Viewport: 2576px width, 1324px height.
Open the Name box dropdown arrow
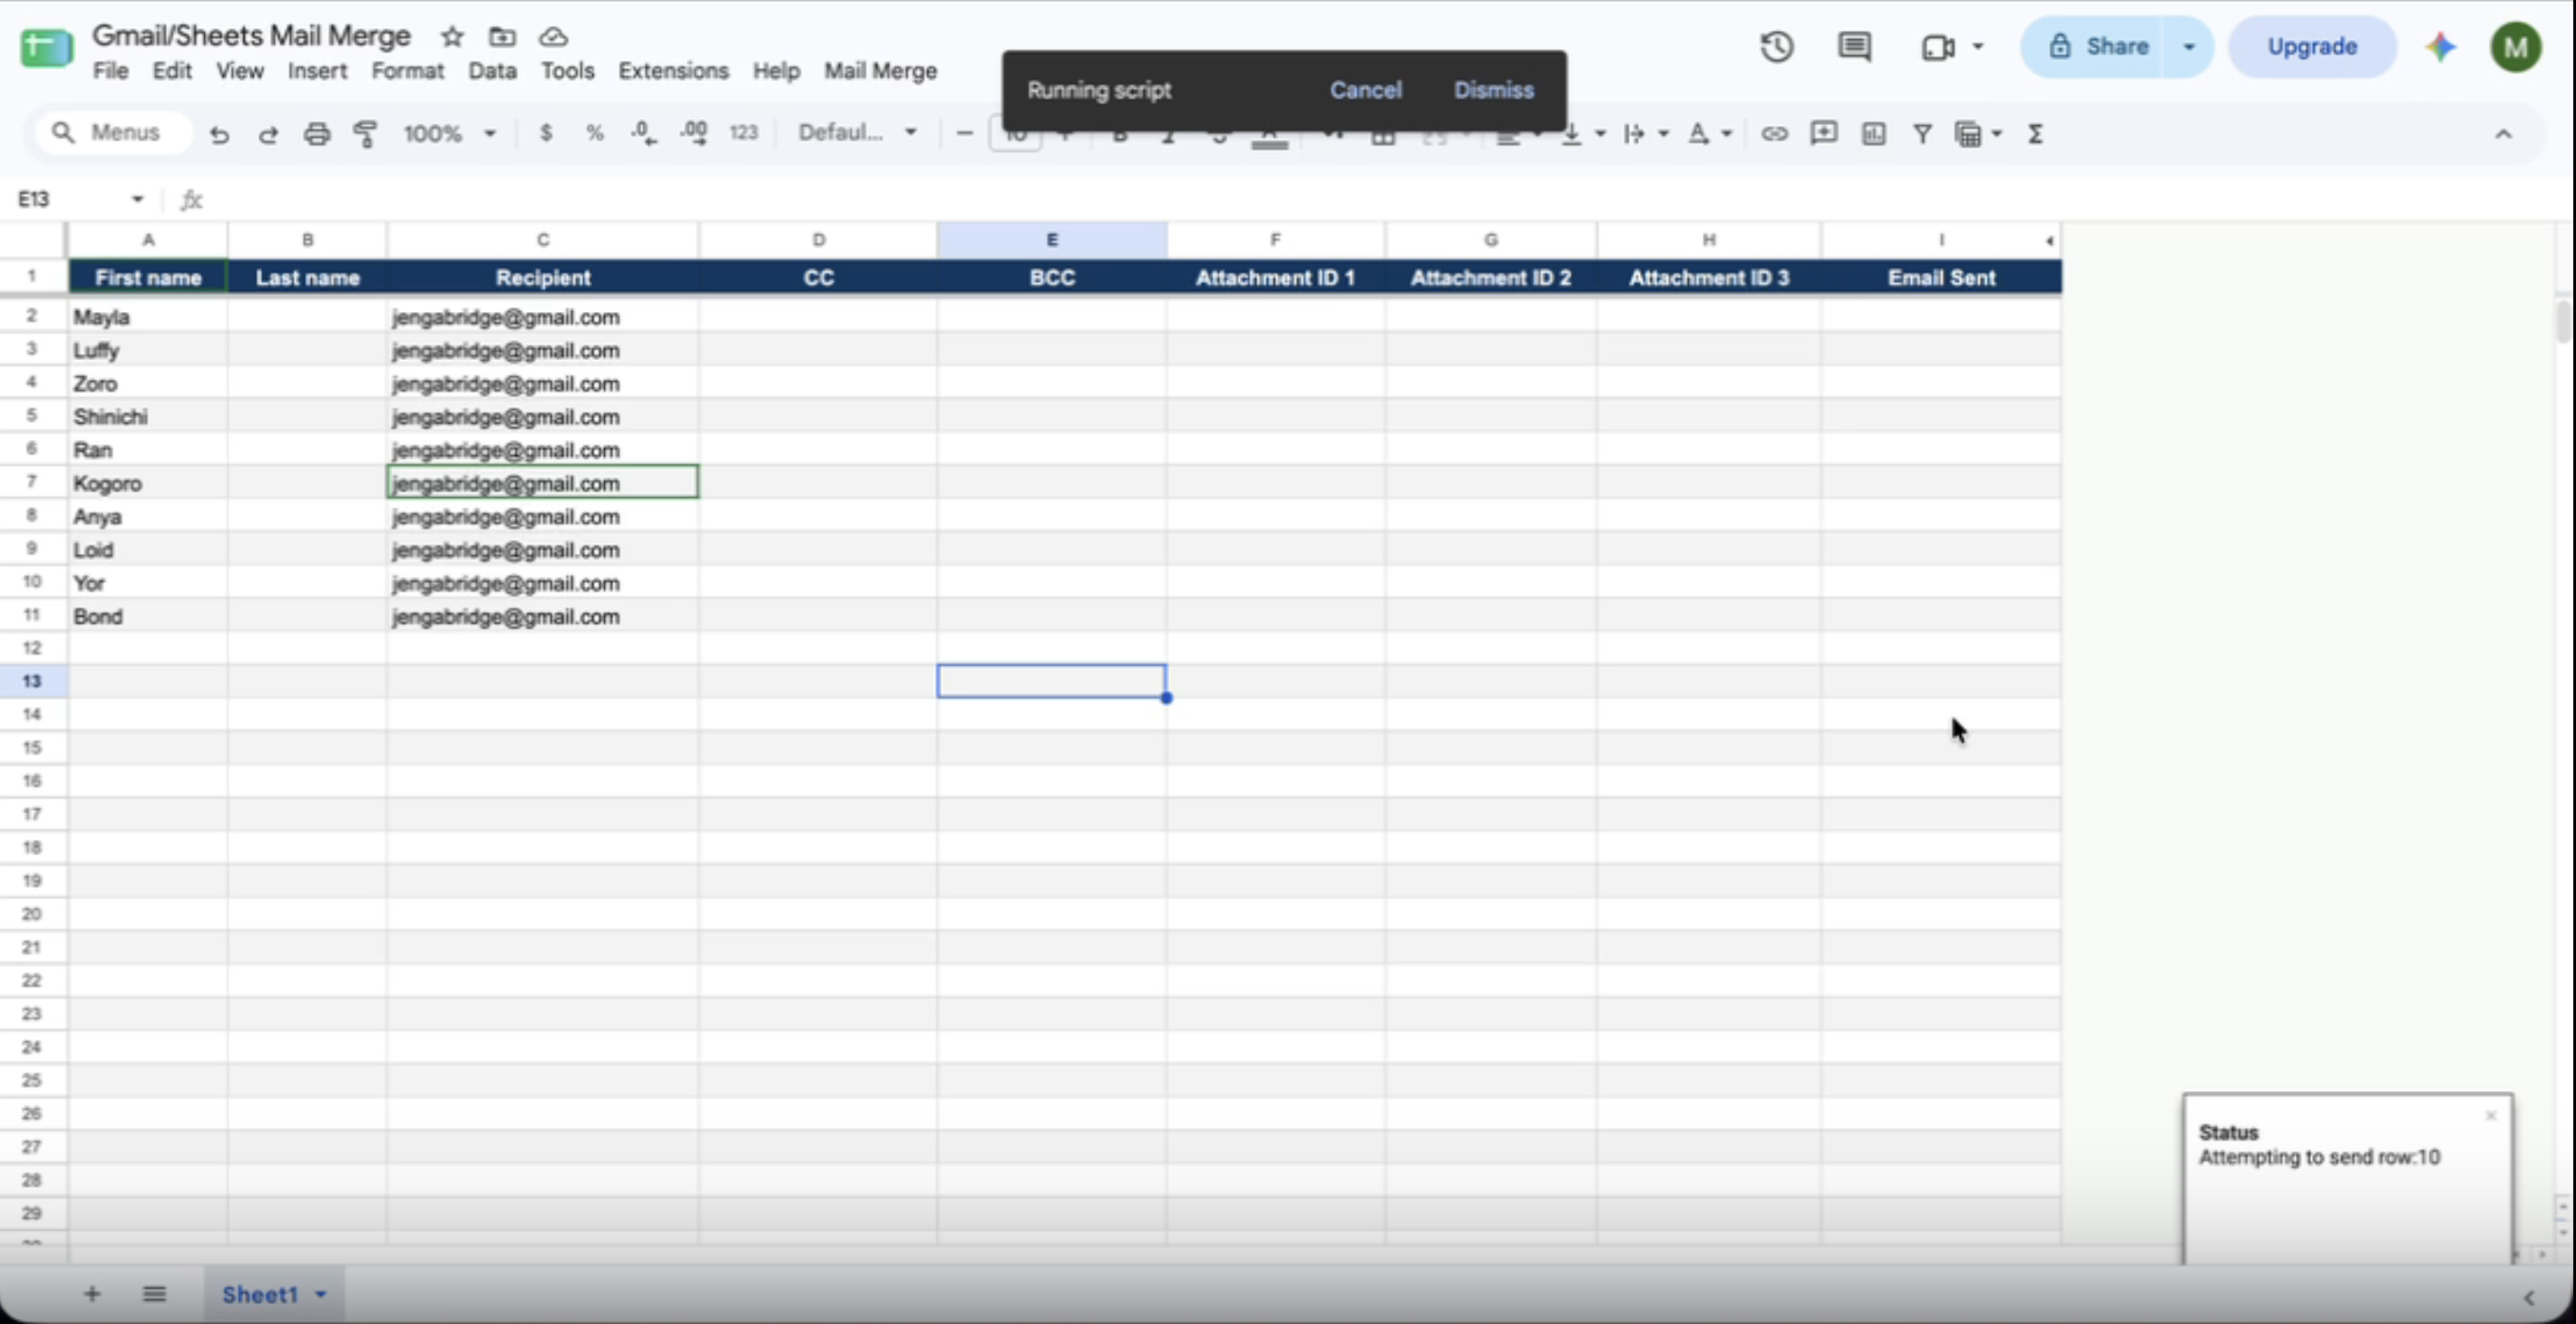(x=137, y=199)
